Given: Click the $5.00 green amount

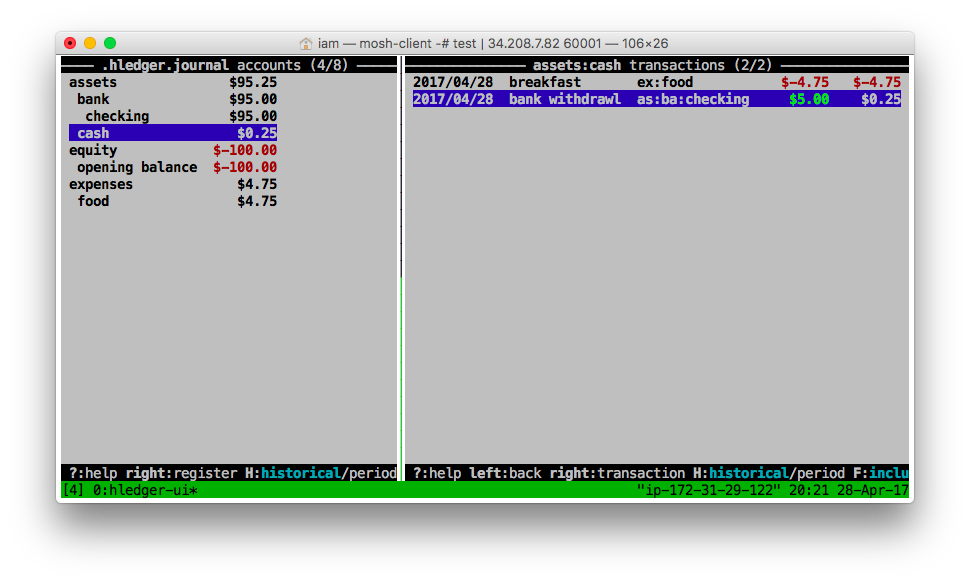Looking at the screenshot, I should [809, 99].
